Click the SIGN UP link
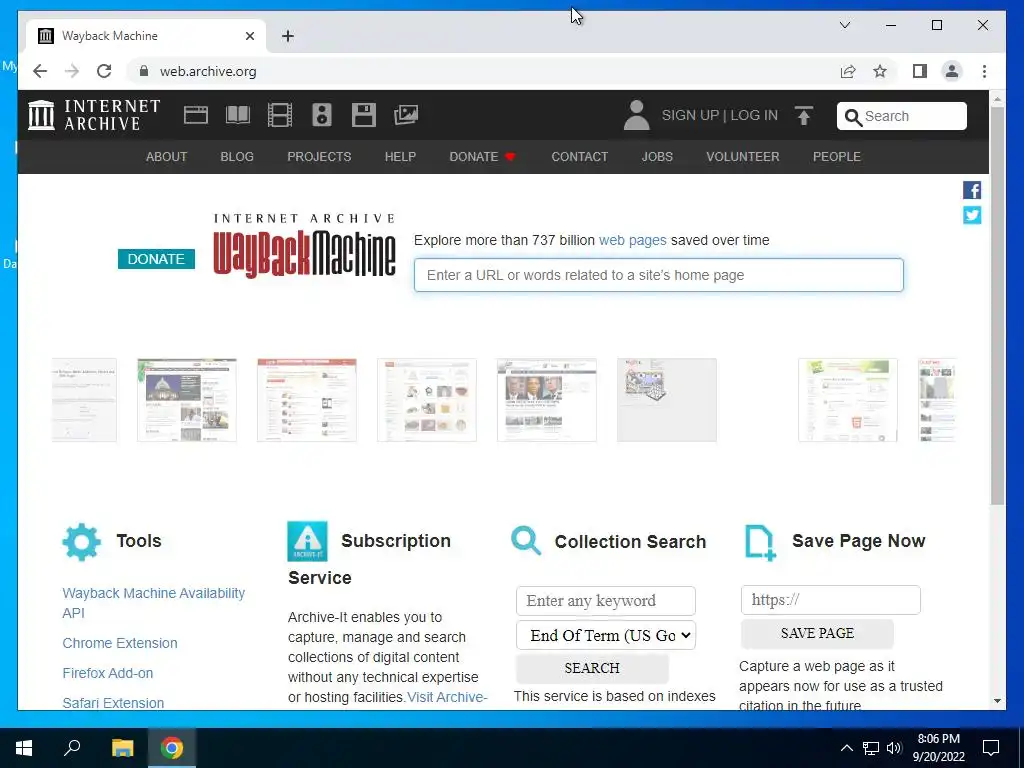Viewport: 1024px width, 768px height. [690, 115]
